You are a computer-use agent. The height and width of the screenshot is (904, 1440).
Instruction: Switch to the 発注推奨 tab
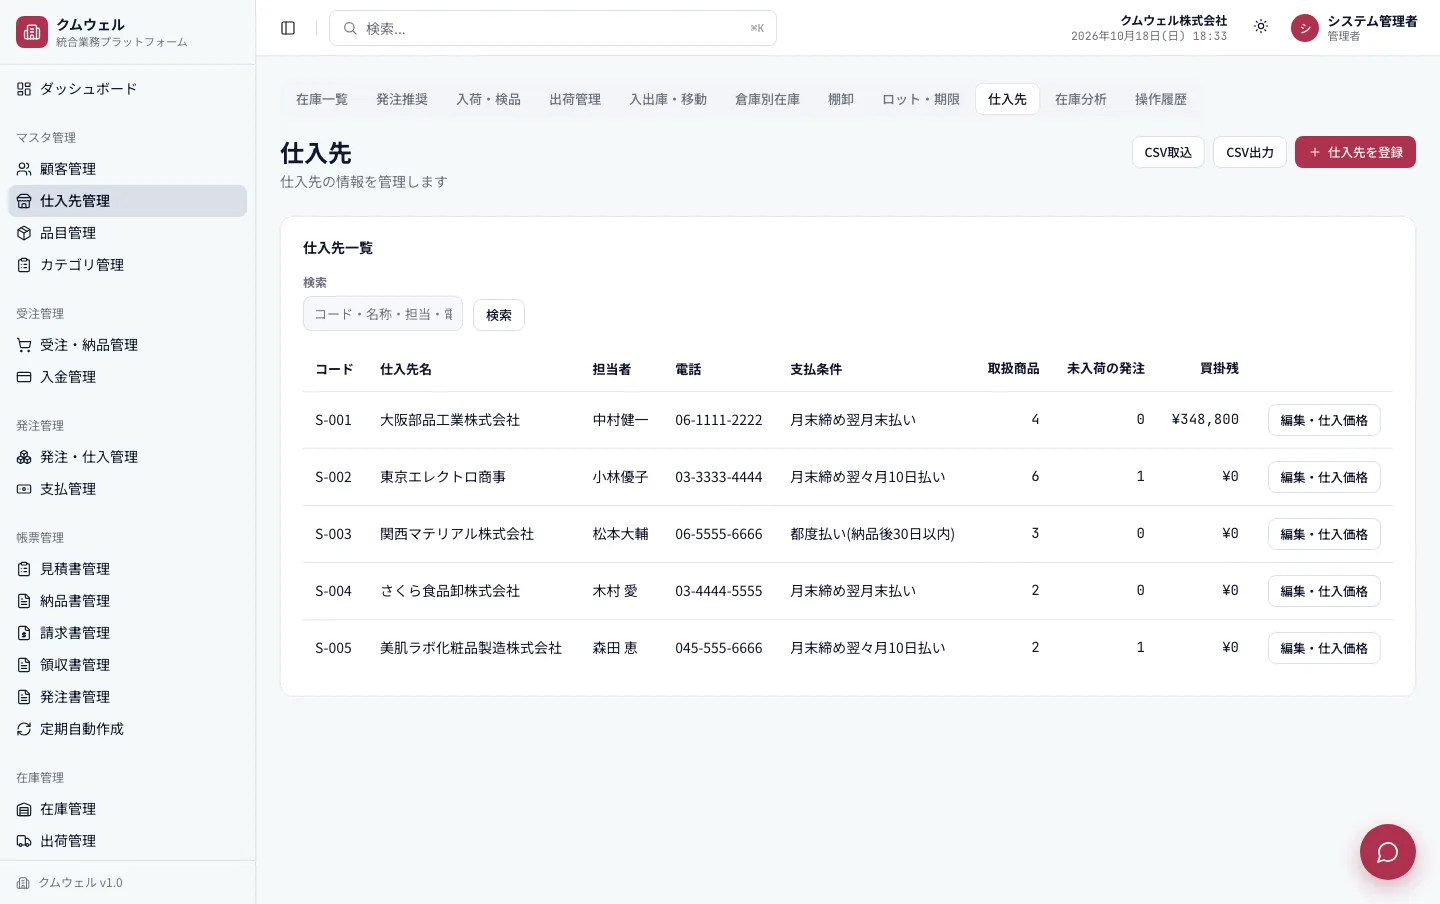[402, 99]
